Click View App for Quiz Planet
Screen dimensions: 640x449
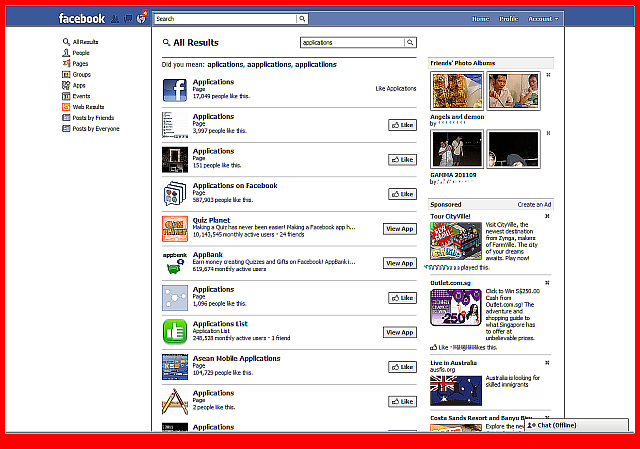coord(400,229)
